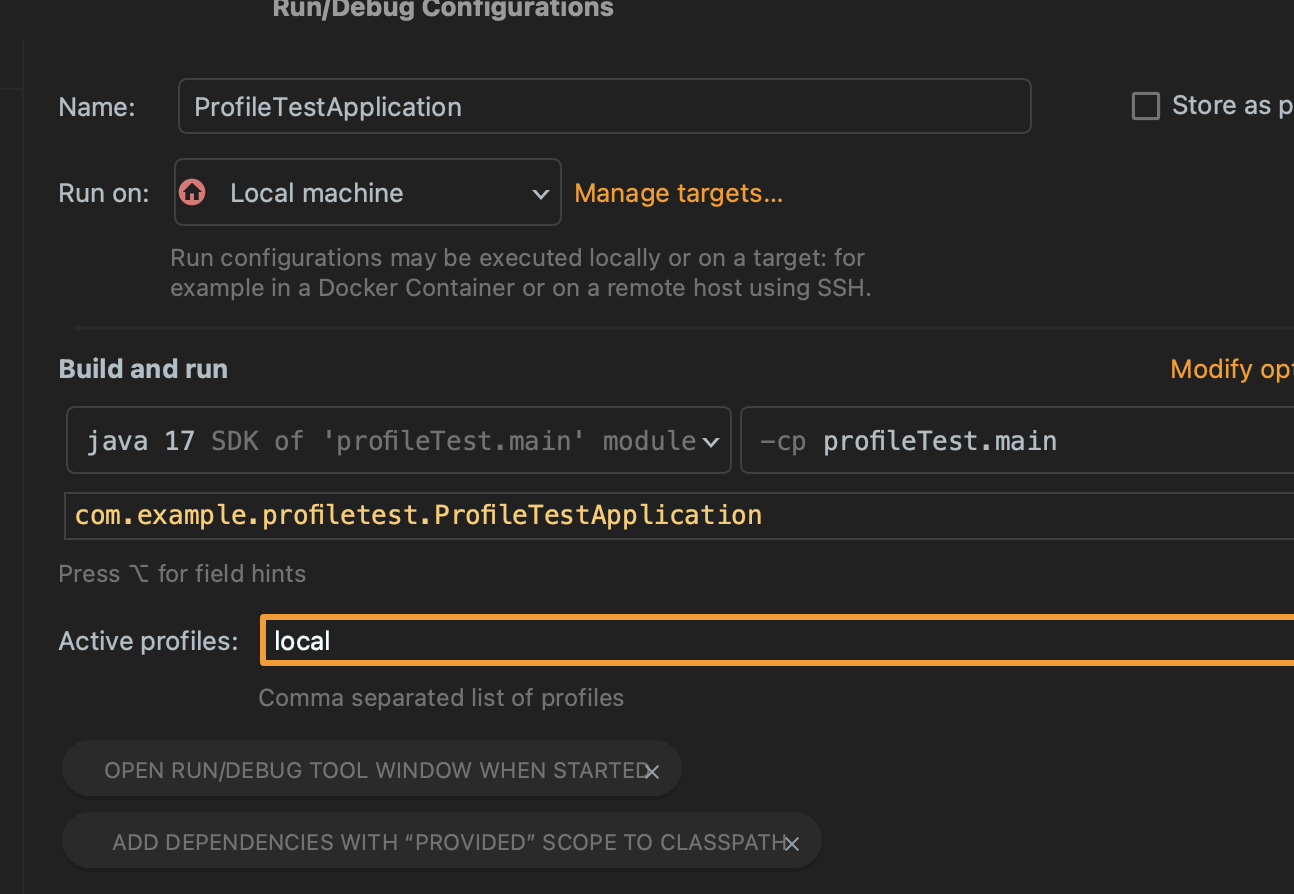Open the java 17 SDK dropdown chevron
The height and width of the screenshot is (894, 1294).
coord(711,441)
